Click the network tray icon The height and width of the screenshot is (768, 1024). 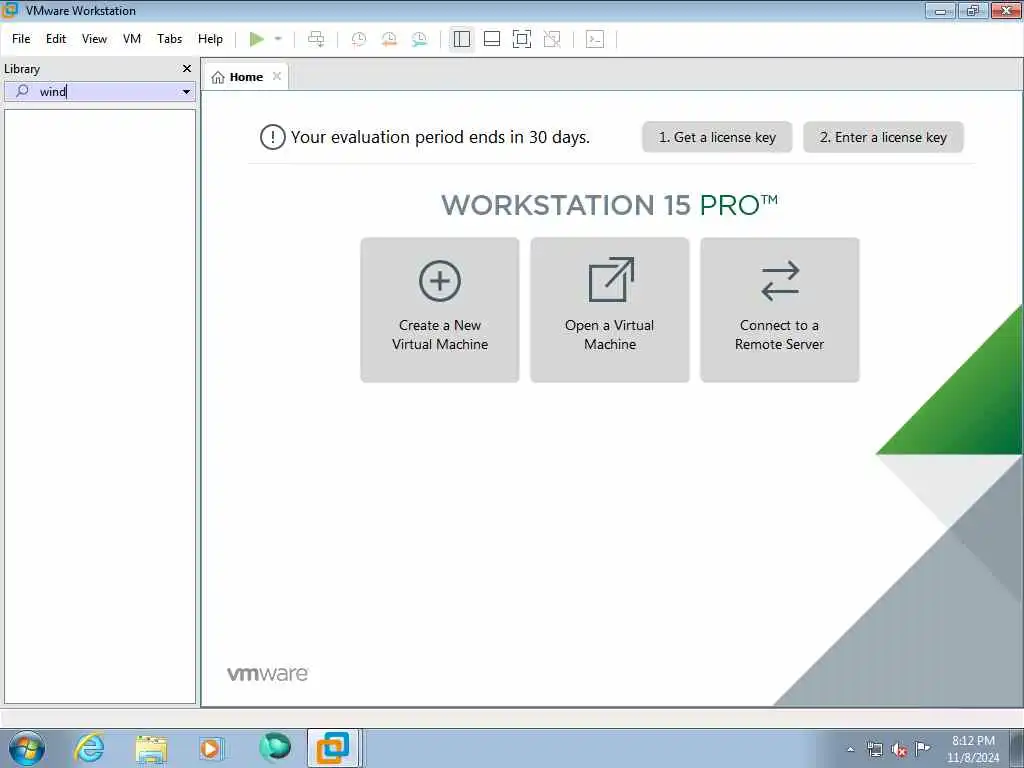[874, 749]
